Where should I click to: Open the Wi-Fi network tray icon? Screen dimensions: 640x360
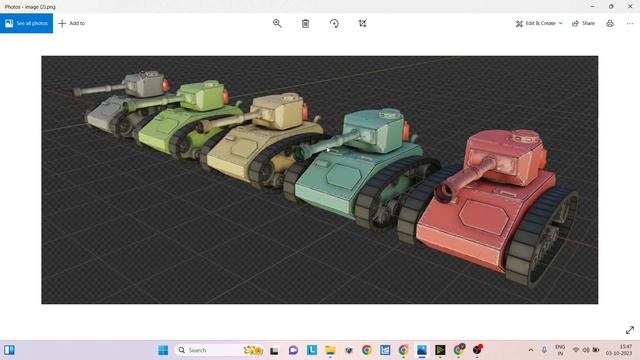576,350
